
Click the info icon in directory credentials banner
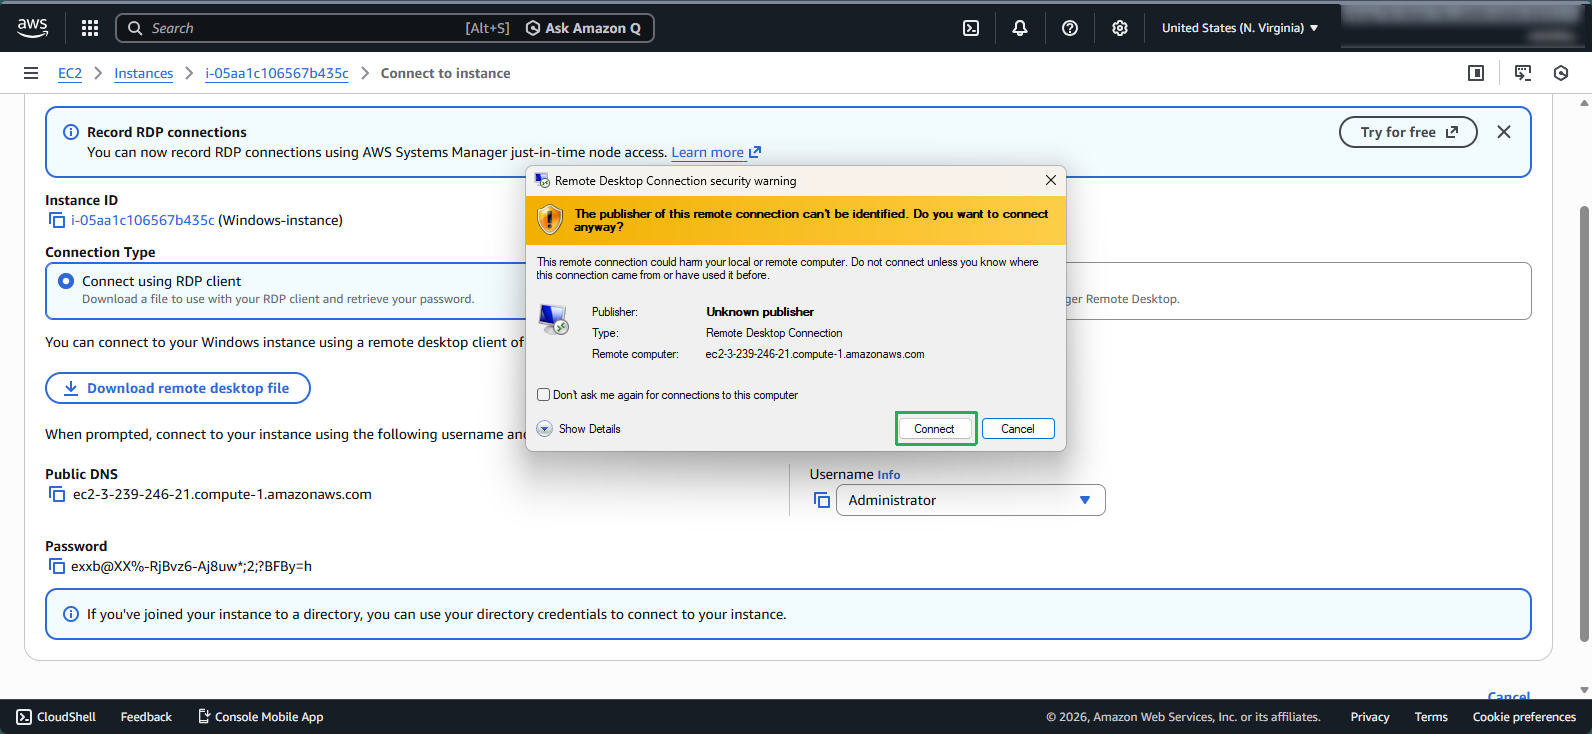pyautogui.click(x=71, y=614)
